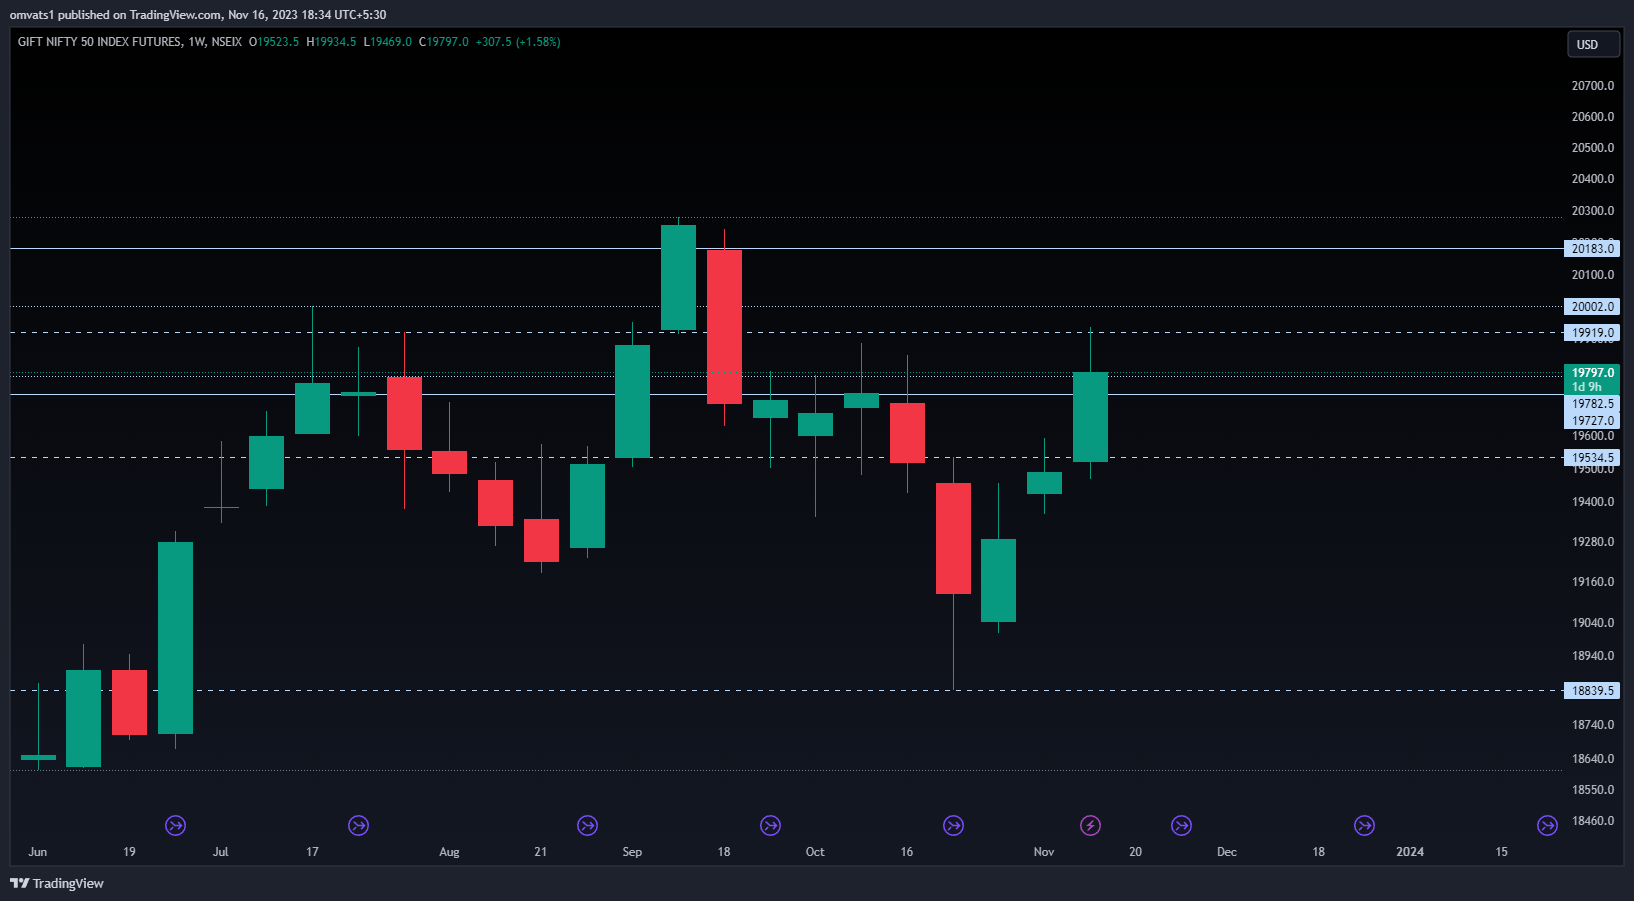This screenshot has height=901, width=1634.
Task: Click the 1d 9h countdown label
Action: (x=1587, y=387)
